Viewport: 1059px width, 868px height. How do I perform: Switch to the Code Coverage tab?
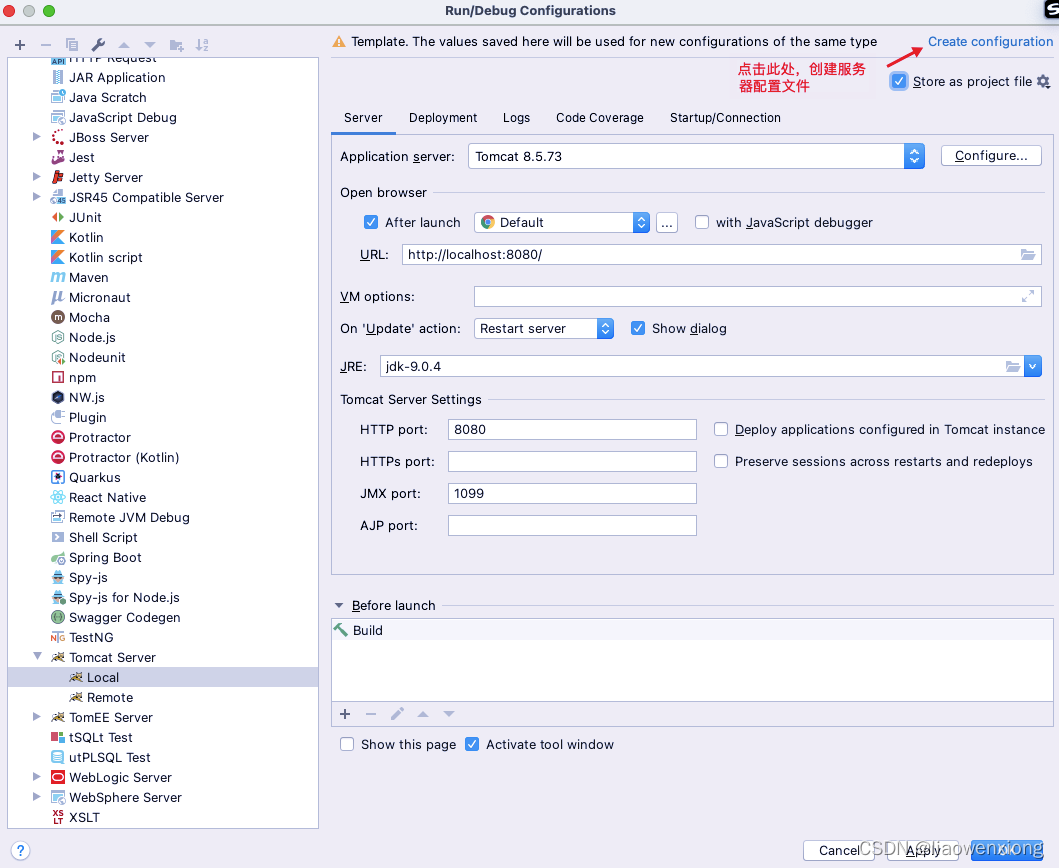tap(600, 118)
